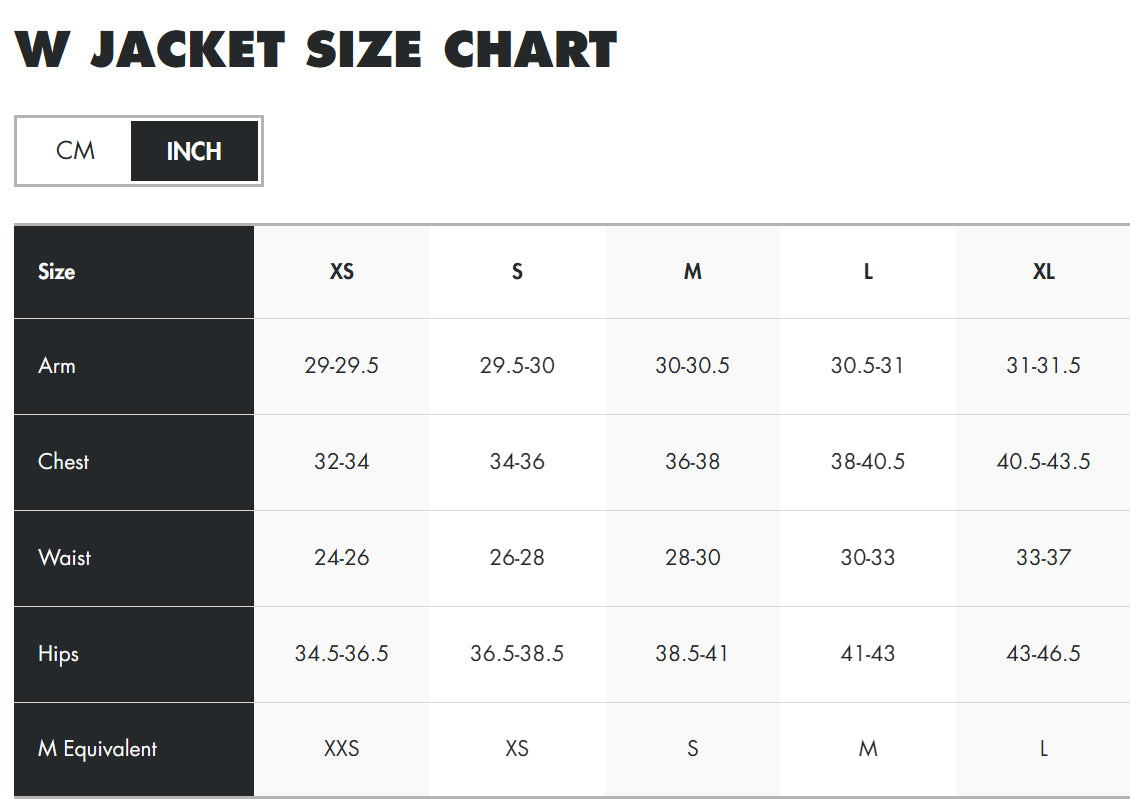This screenshot has width=1130, height=802.
Task: Click the S size column header
Action: coord(517,272)
